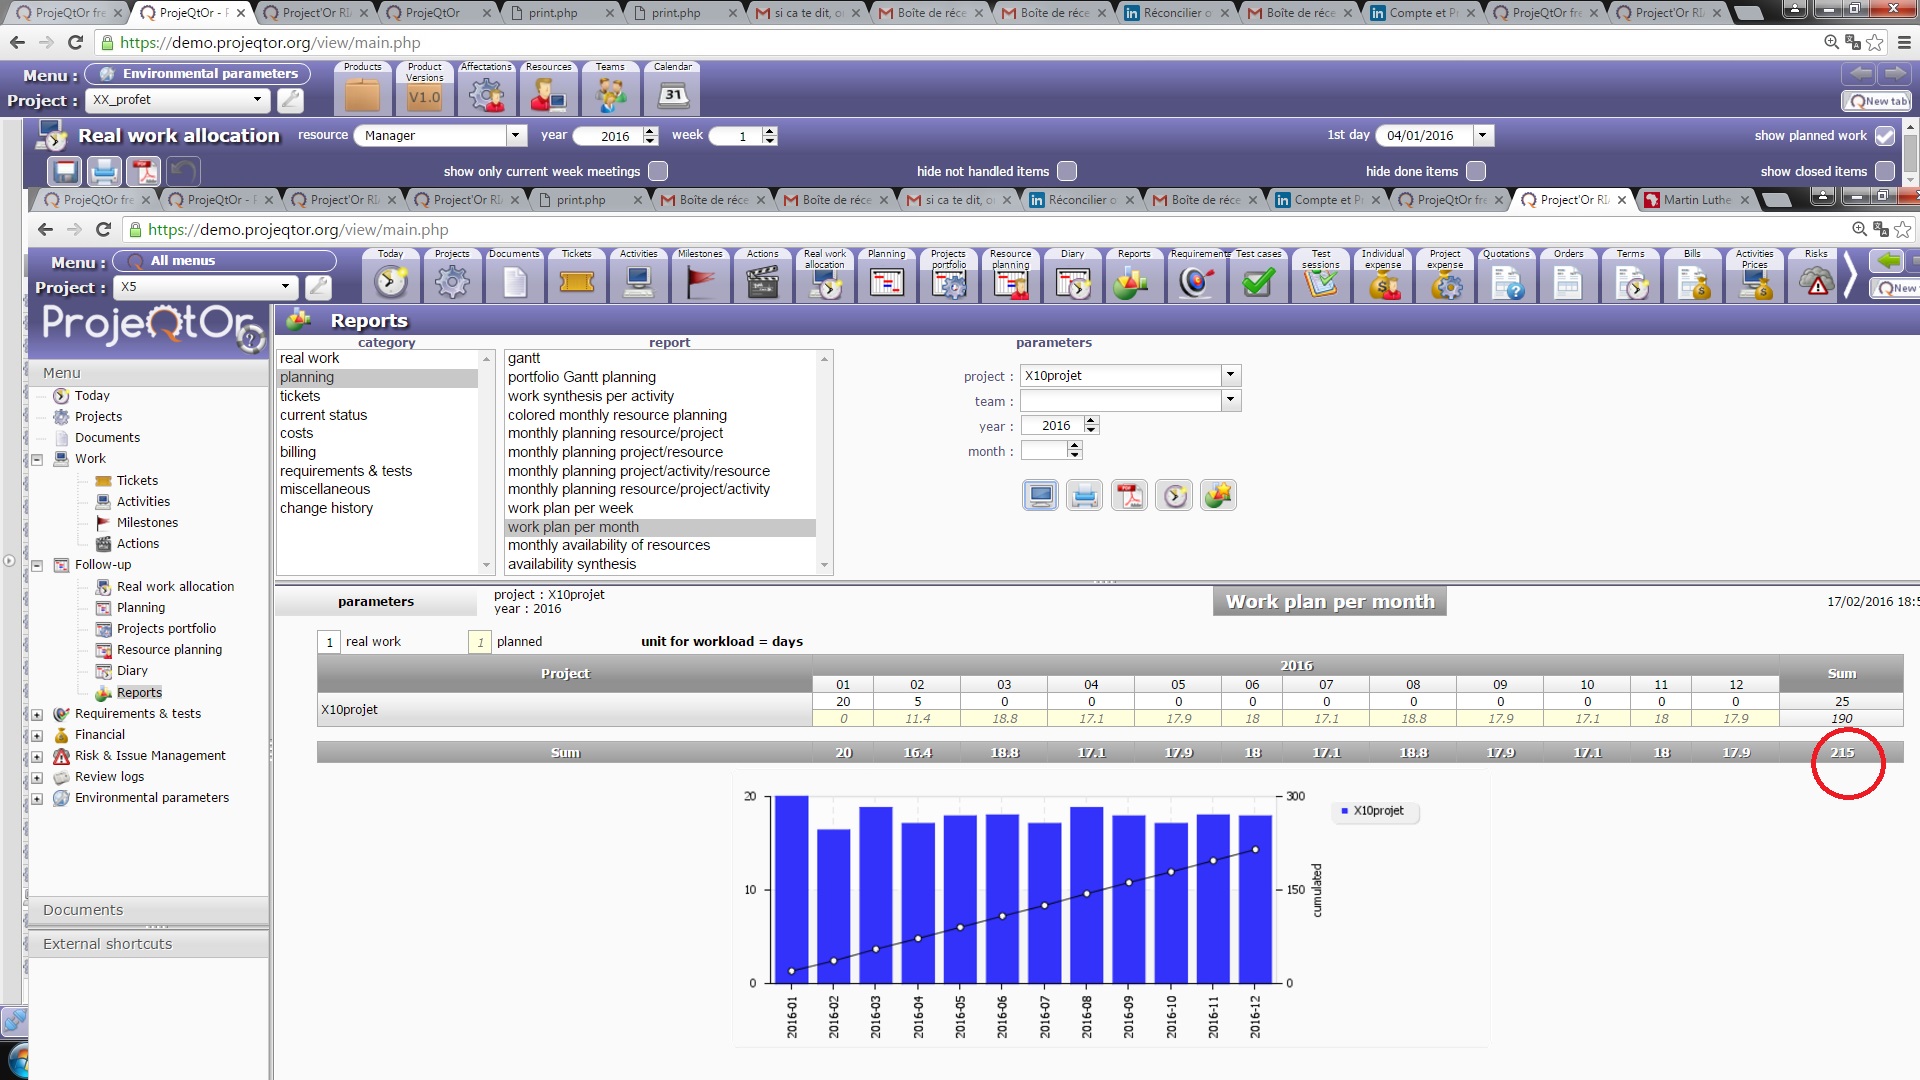Open project X10projet dropdown arrow
1920x1080 pixels.
(1231, 375)
